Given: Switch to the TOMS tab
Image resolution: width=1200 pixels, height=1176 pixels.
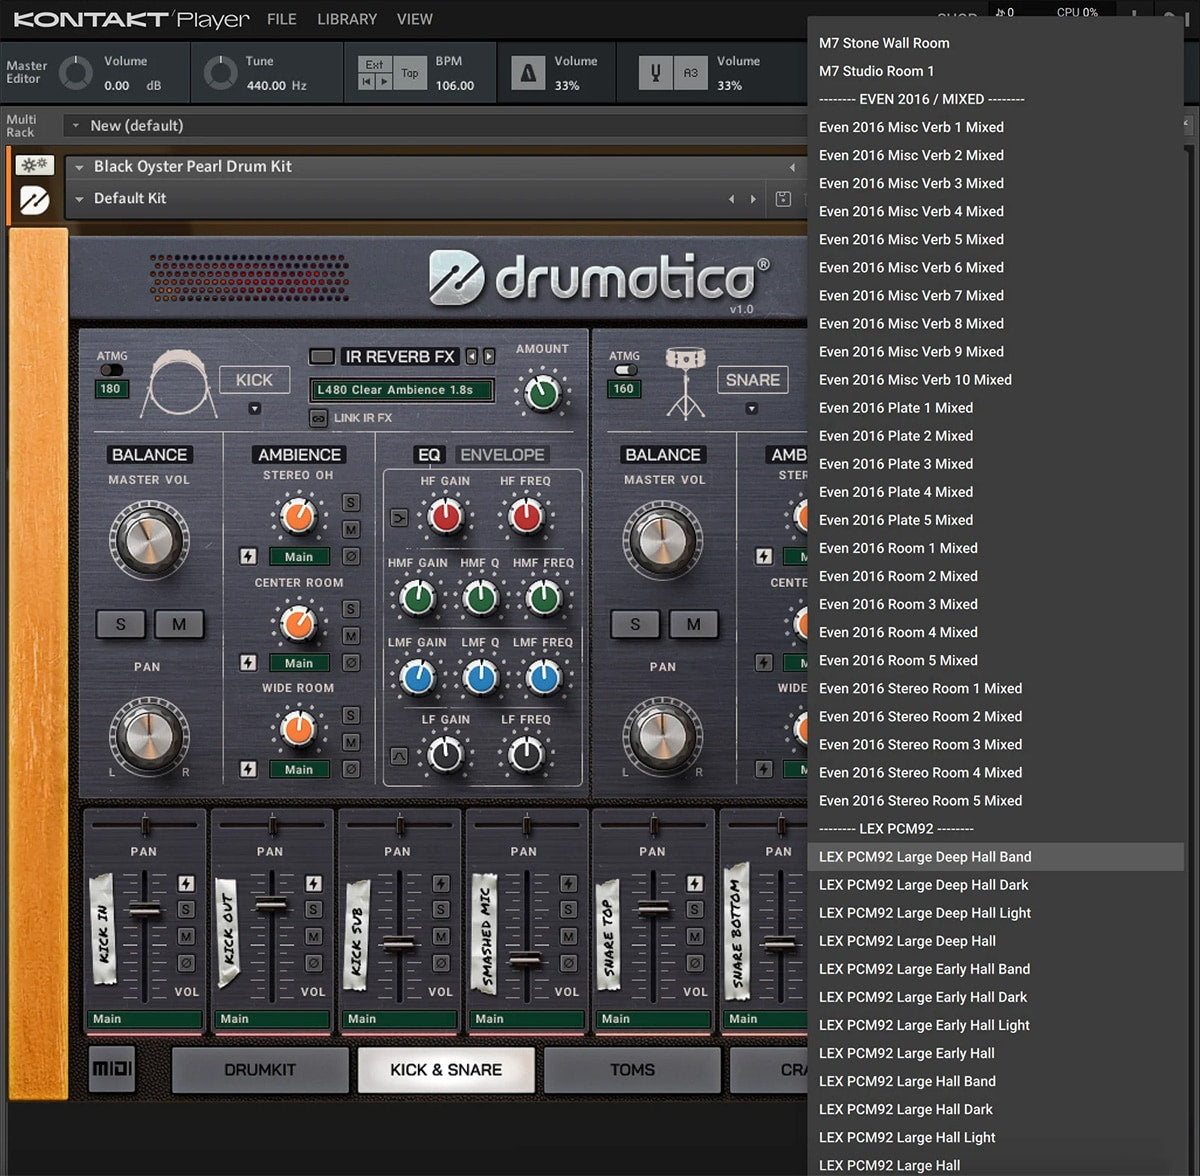Looking at the screenshot, I should tap(632, 1070).
